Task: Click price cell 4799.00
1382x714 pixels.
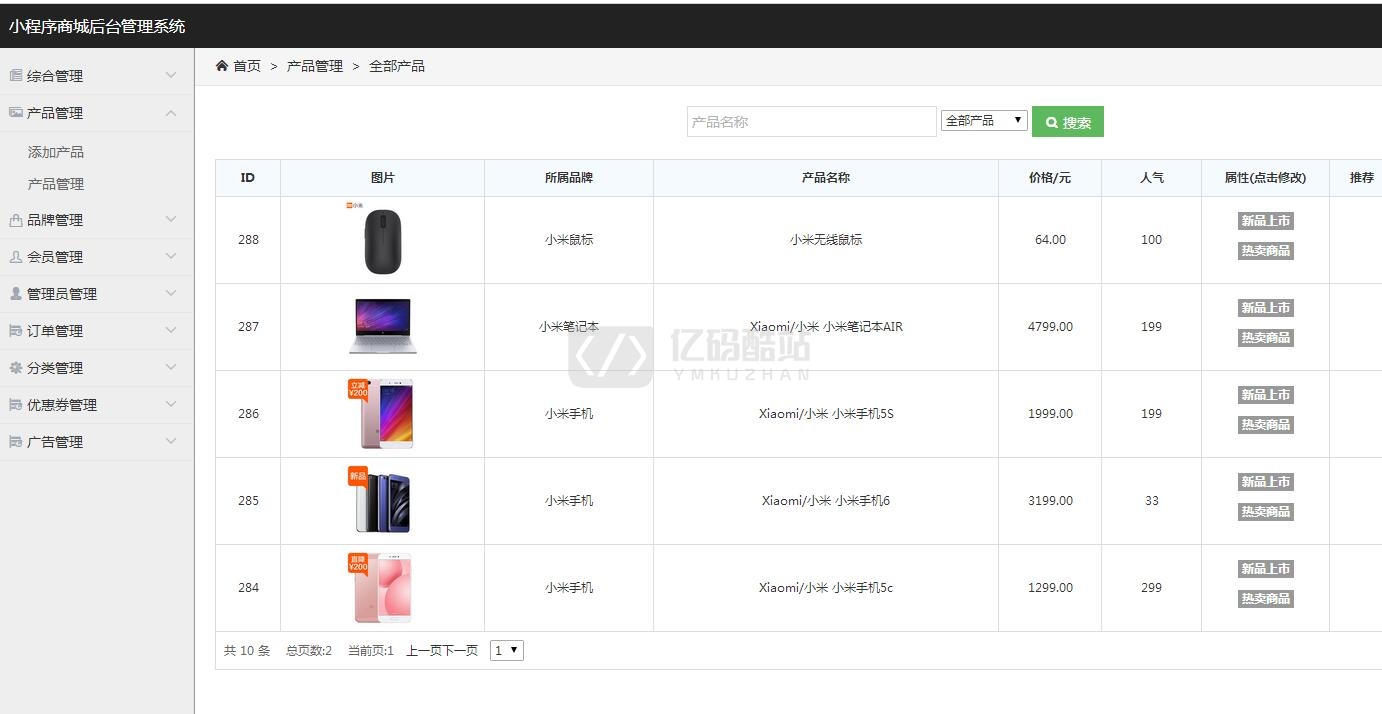Action: pos(1050,327)
